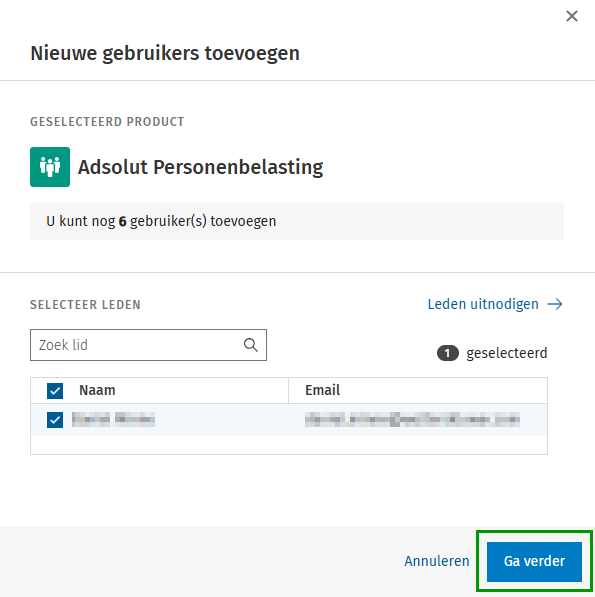Click the arrow next to Leden uitnodigen
595x597 pixels.
pyautogui.click(x=555, y=304)
